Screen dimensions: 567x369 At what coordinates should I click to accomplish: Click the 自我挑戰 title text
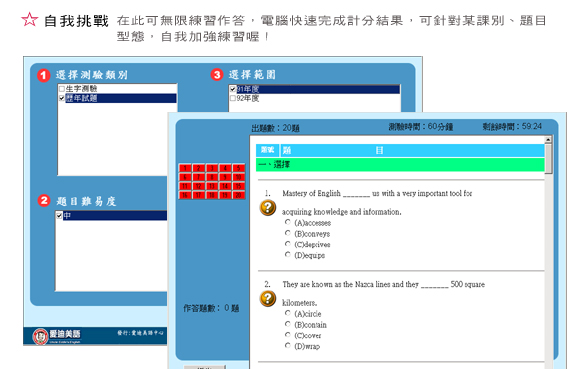[x=76, y=21]
